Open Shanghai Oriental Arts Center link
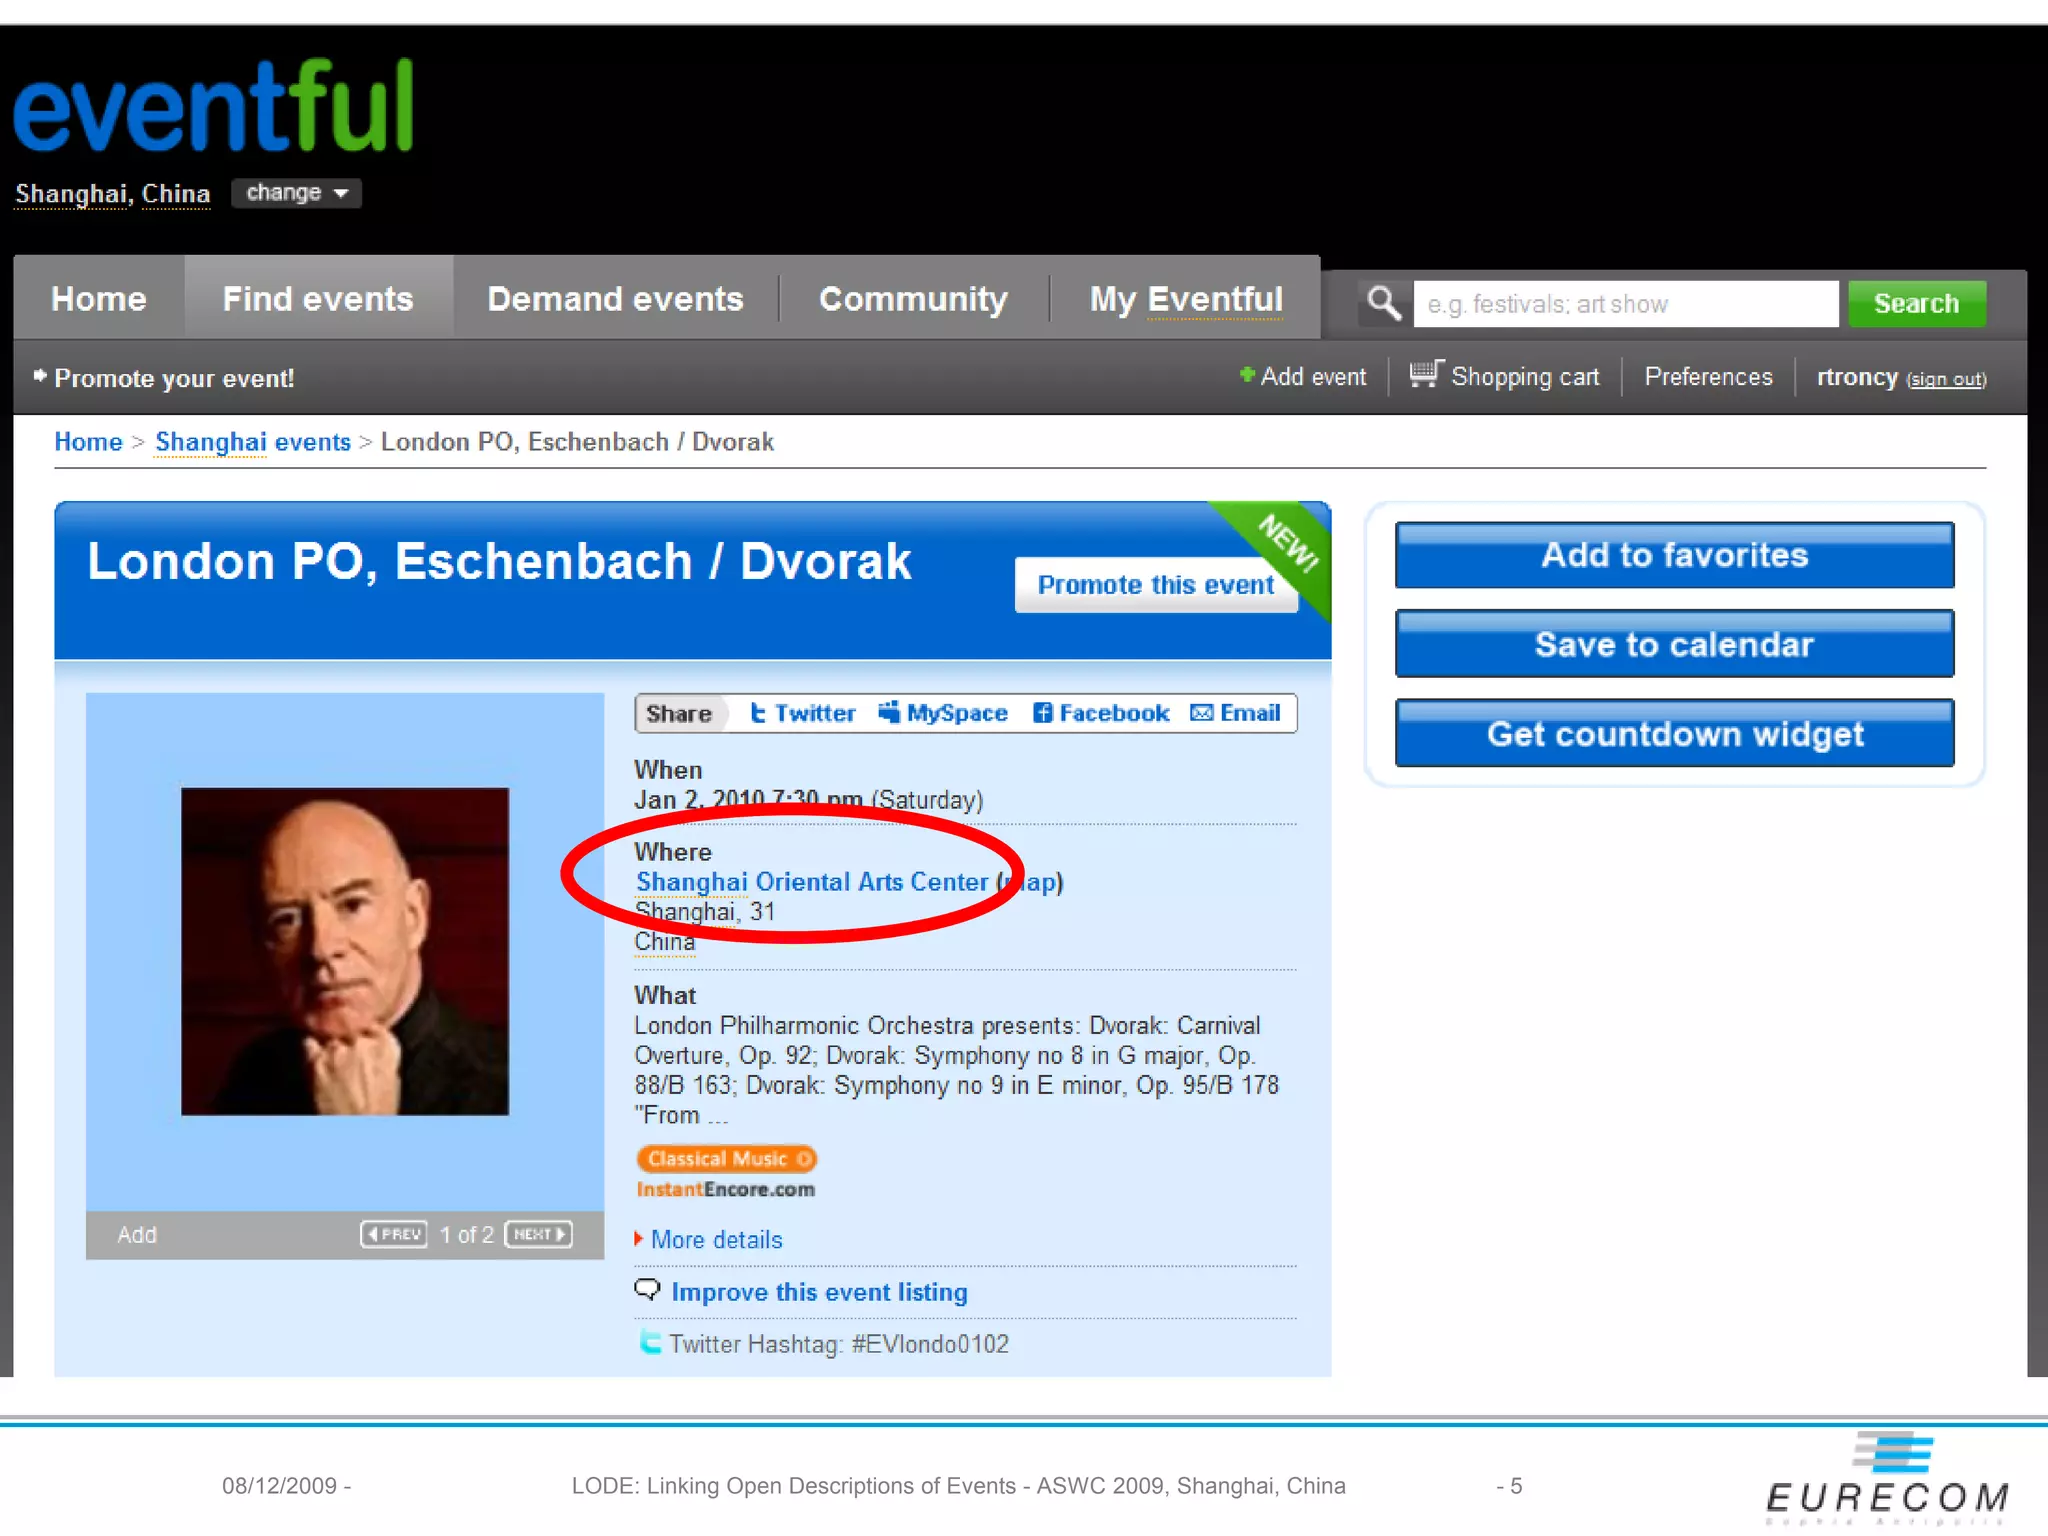The width and height of the screenshot is (2048, 1536). click(x=812, y=882)
